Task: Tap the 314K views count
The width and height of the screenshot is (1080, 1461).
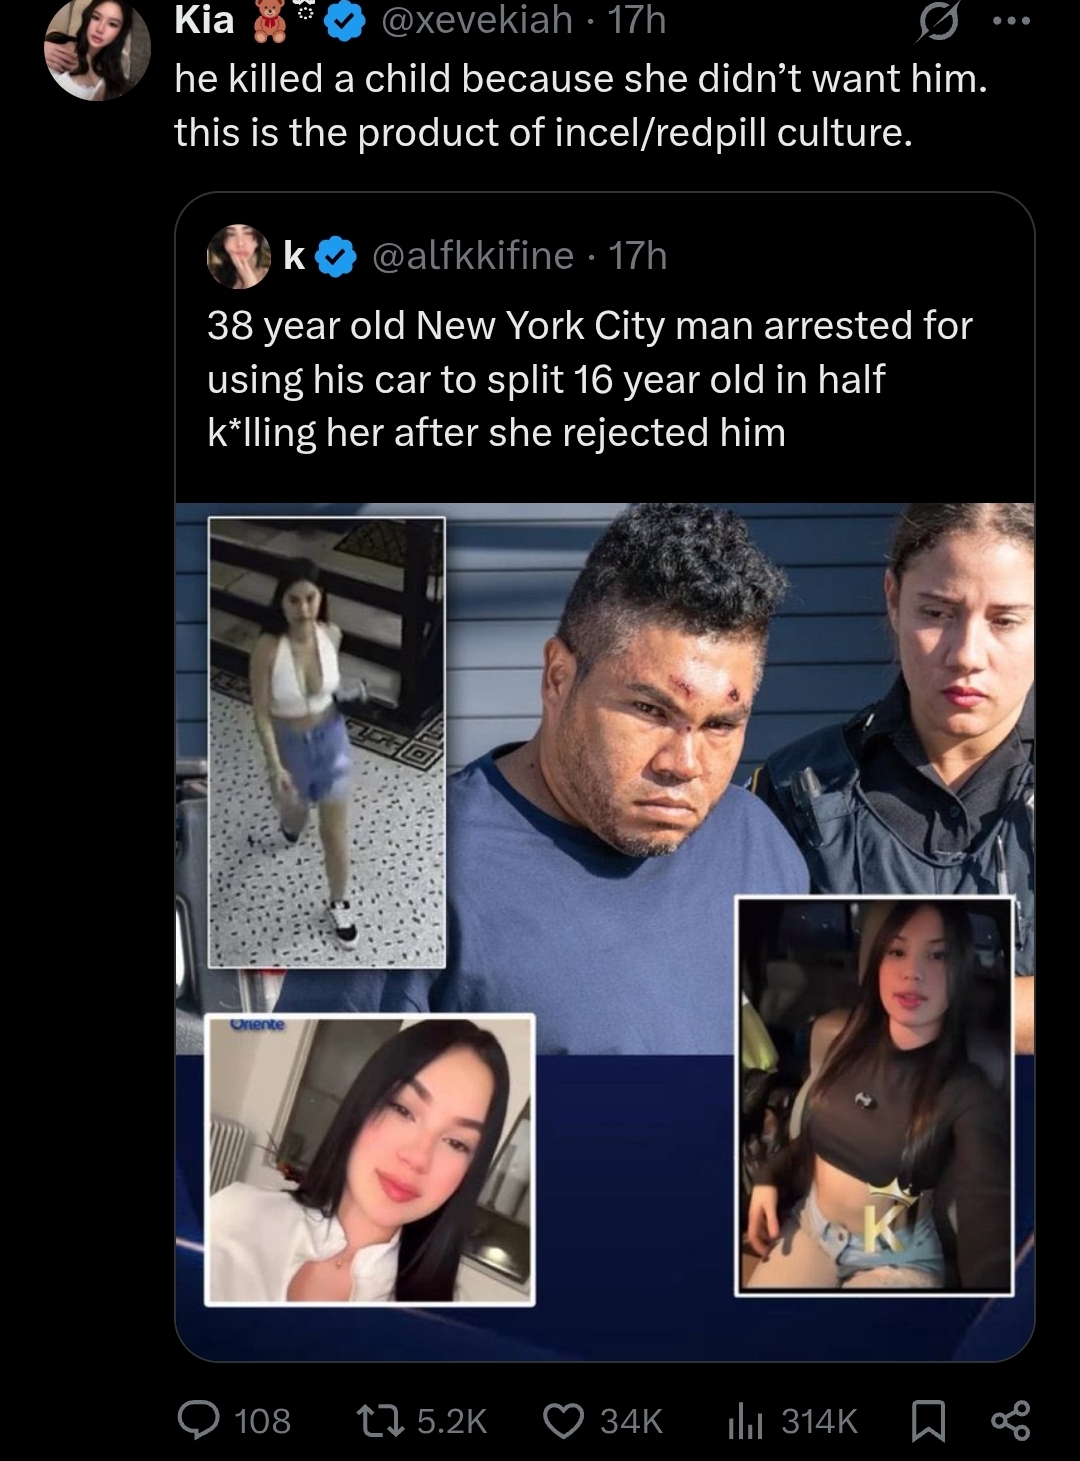Action: coord(819,1421)
